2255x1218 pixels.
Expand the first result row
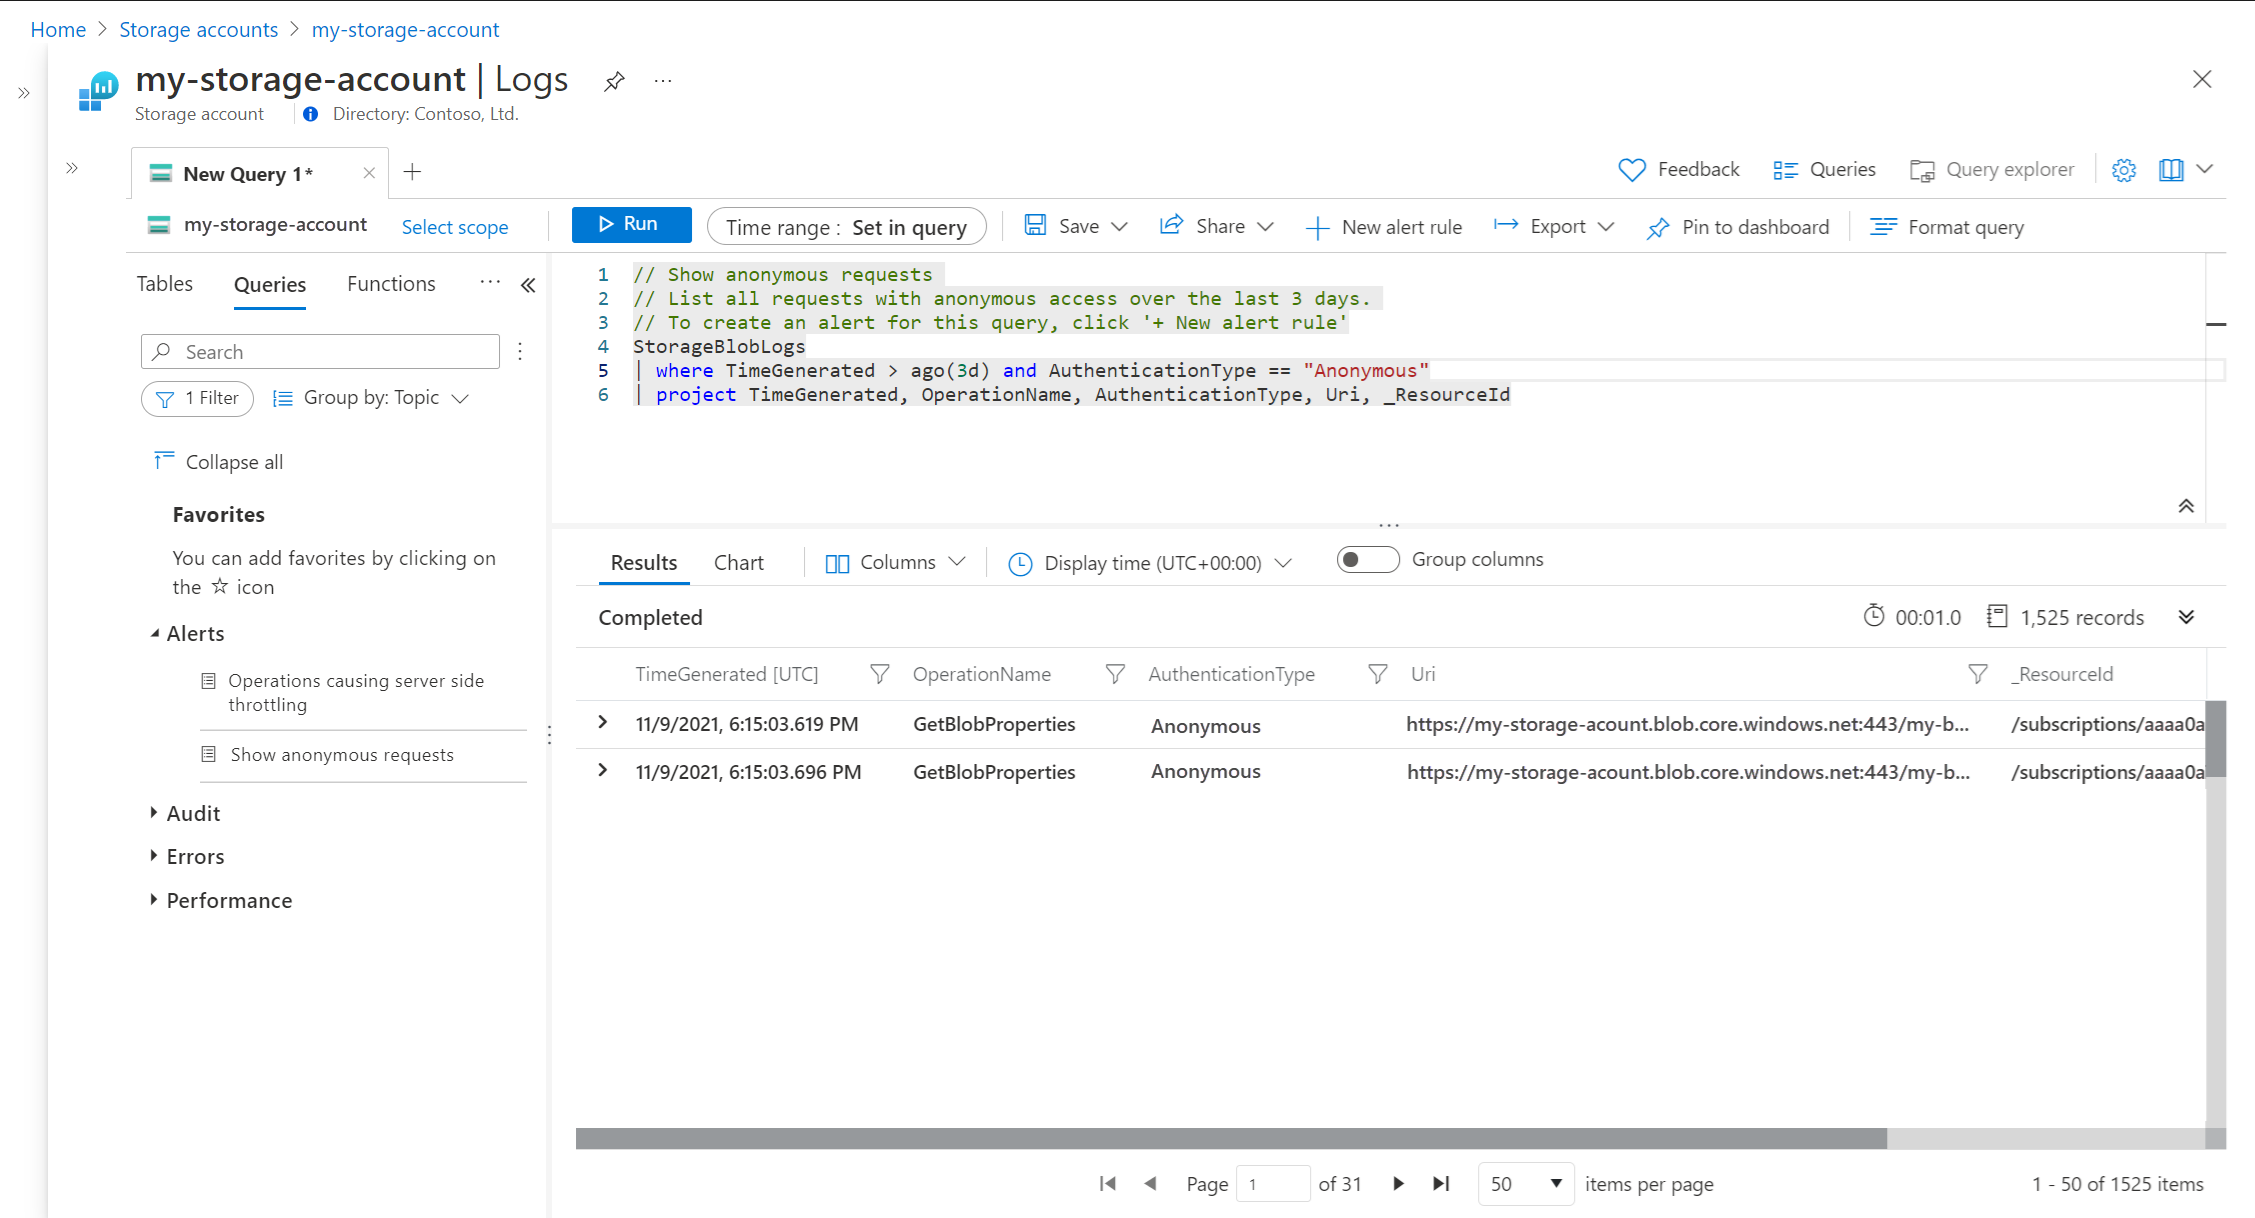(x=603, y=722)
